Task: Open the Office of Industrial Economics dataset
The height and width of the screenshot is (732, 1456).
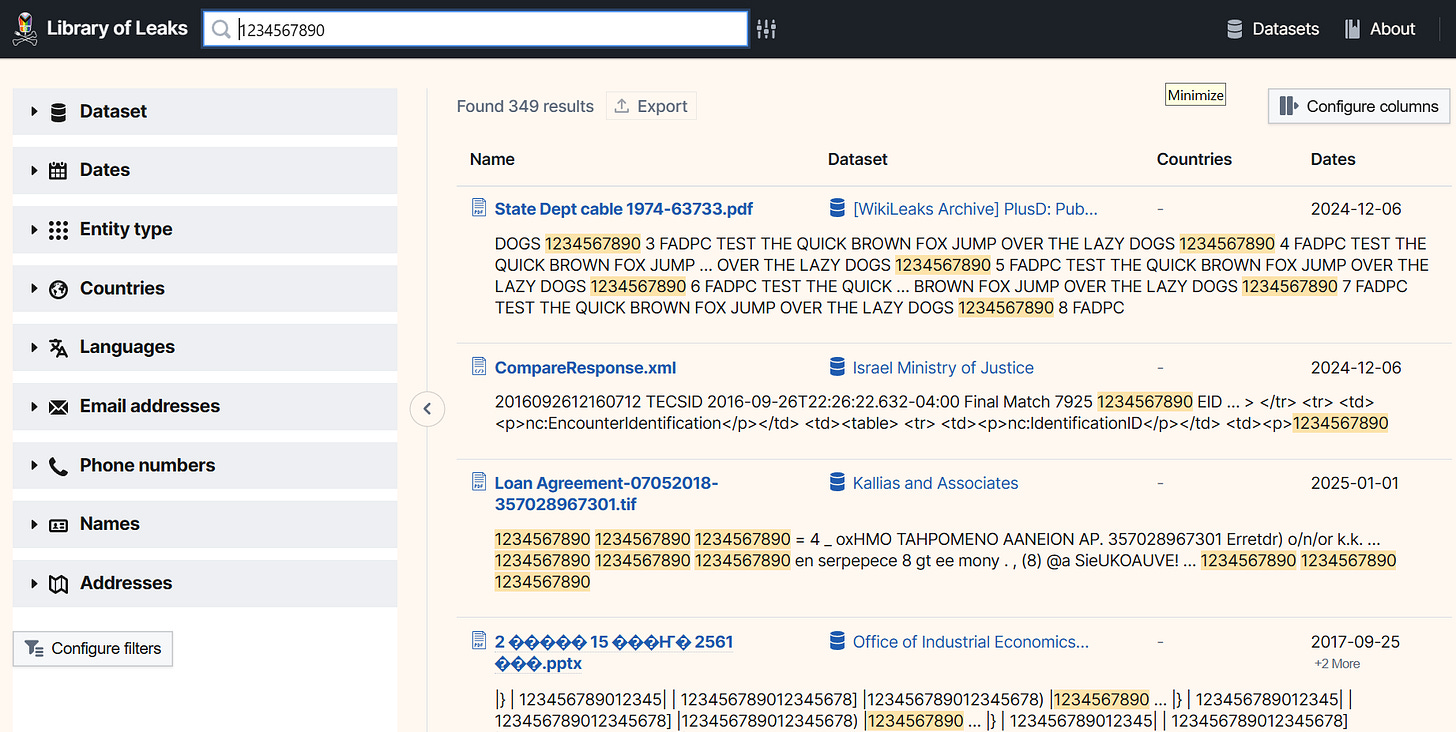Action: (x=971, y=642)
